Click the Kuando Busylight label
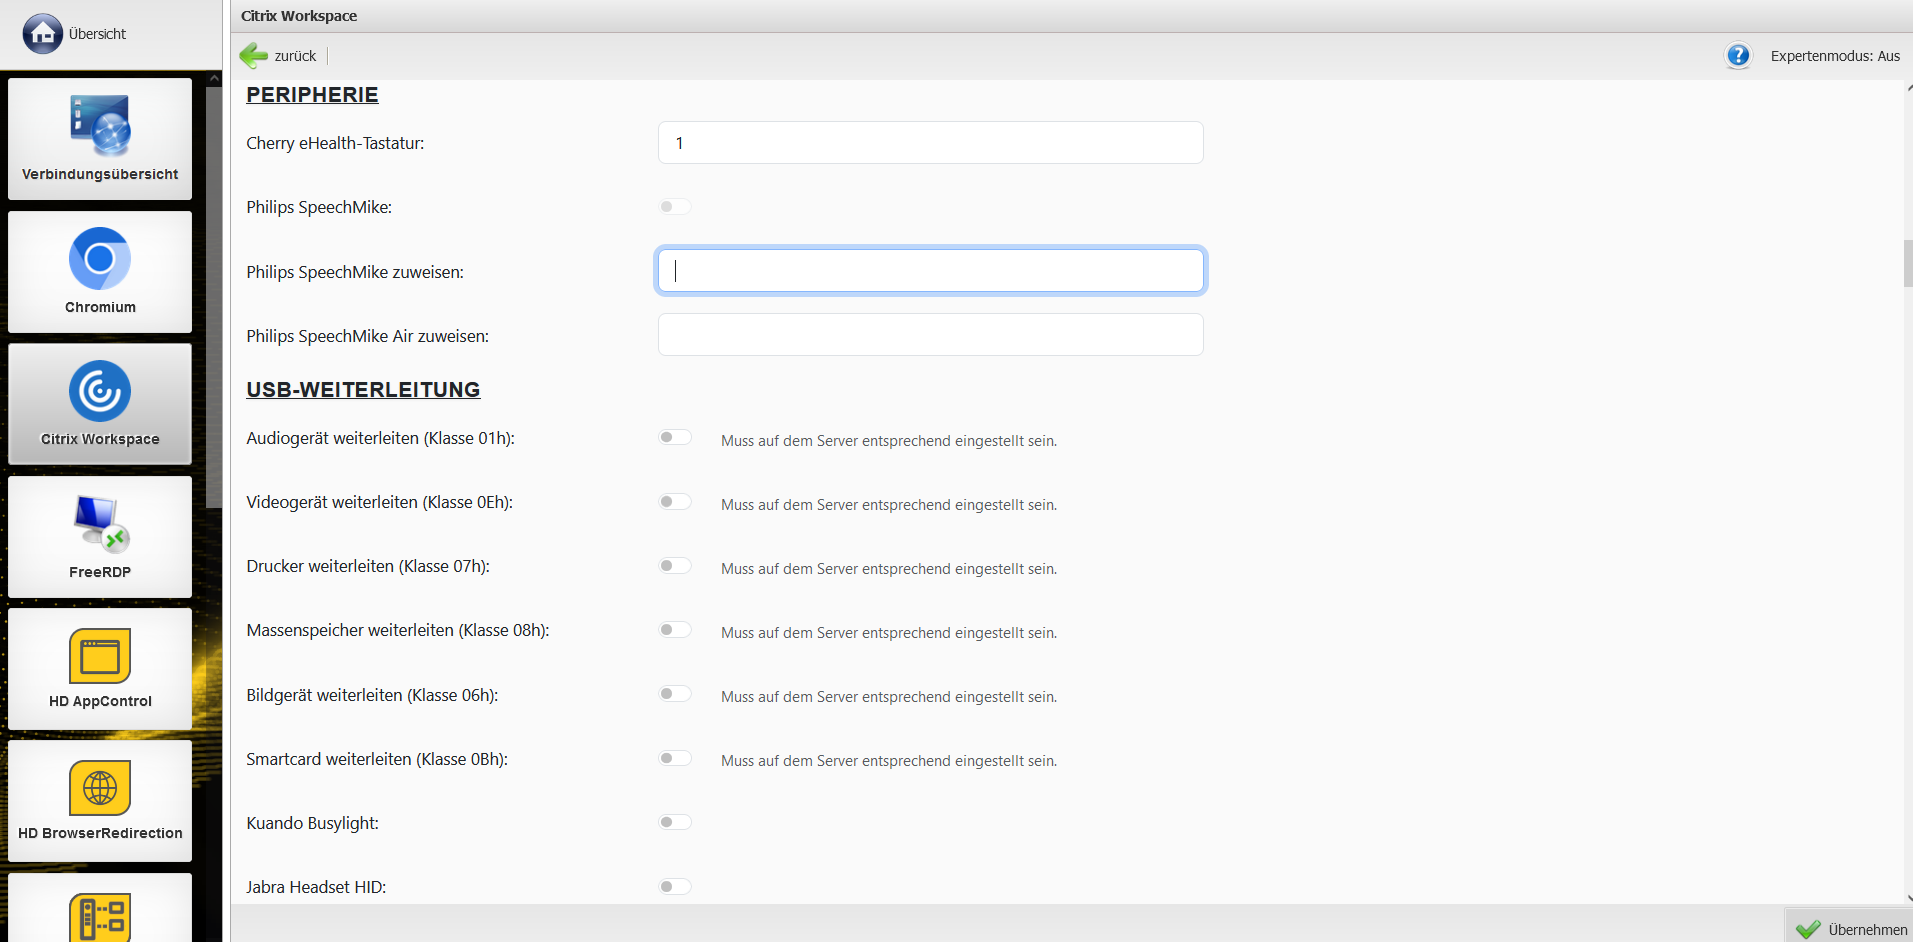 pyautogui.click(x=312, y=823)
